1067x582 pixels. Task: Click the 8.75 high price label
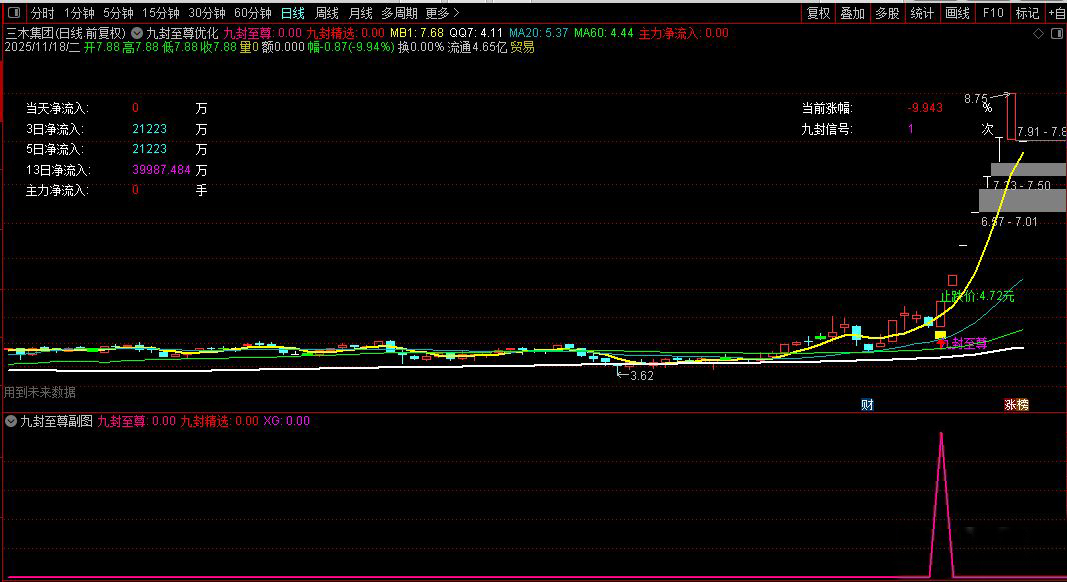976,99
